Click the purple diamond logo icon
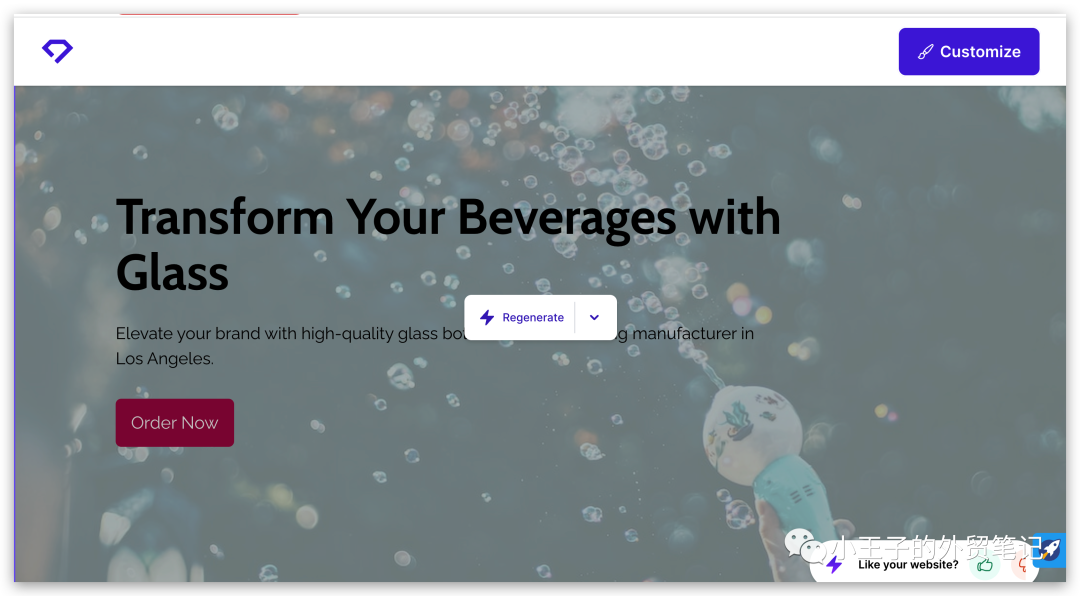Viewport: 1080px width, 596px height. [57, 51]
